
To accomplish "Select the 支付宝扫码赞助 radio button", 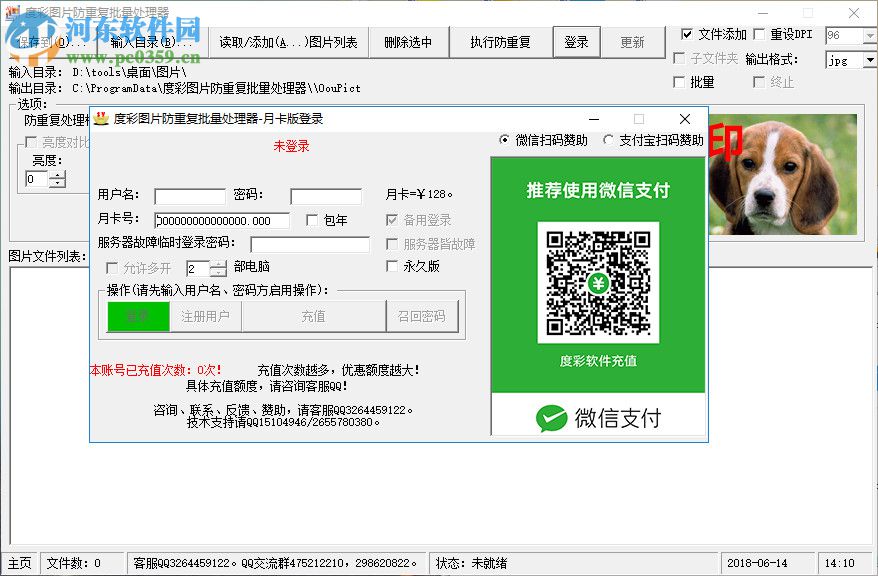I will point(610,140).
